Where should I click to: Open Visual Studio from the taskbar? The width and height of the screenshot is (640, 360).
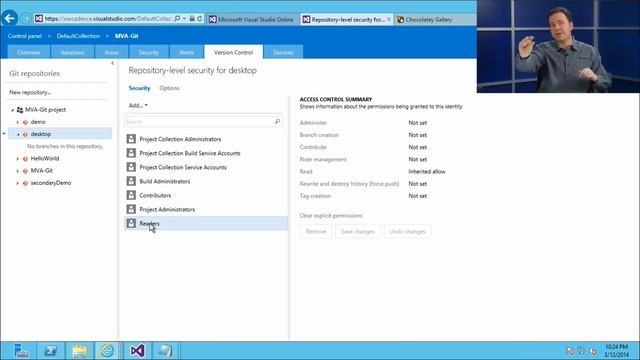point(137,351)
